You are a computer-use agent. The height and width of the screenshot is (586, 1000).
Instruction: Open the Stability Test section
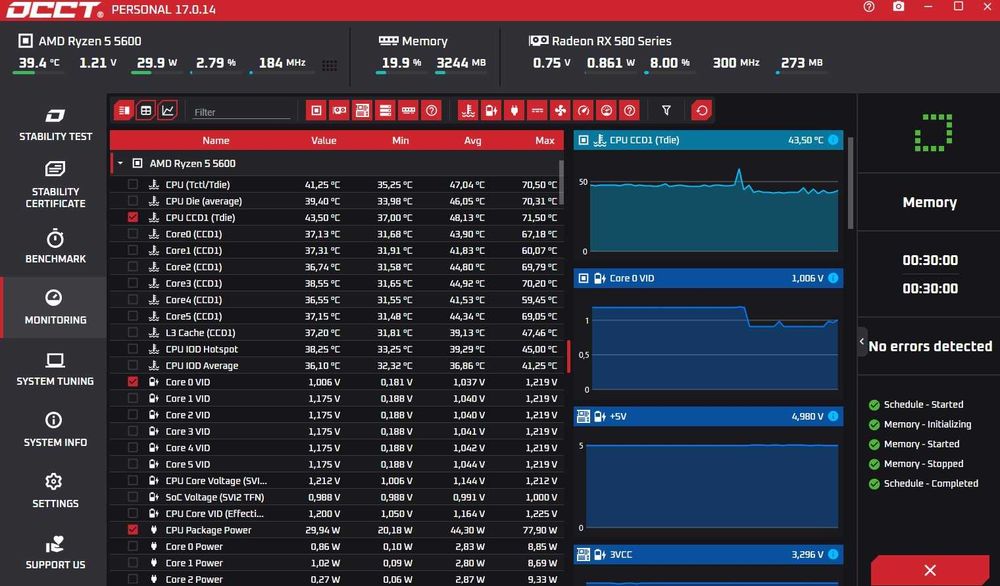(55, 124)
